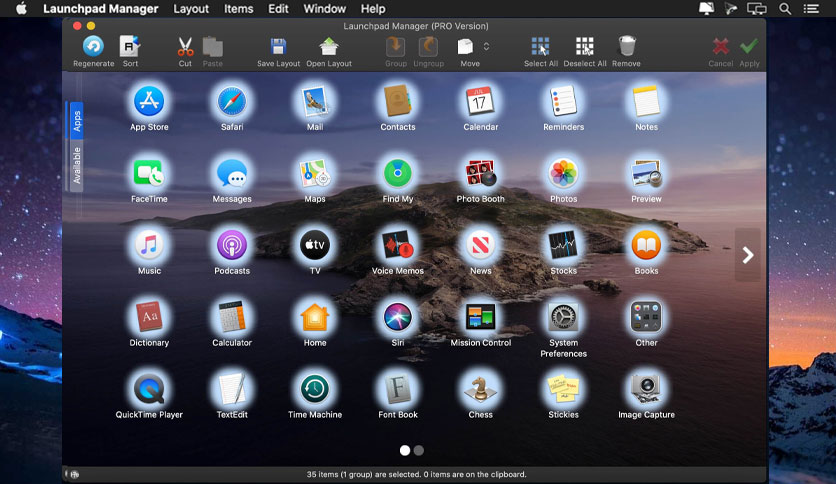Select the Safari app icon

click(x=232, y=101)
